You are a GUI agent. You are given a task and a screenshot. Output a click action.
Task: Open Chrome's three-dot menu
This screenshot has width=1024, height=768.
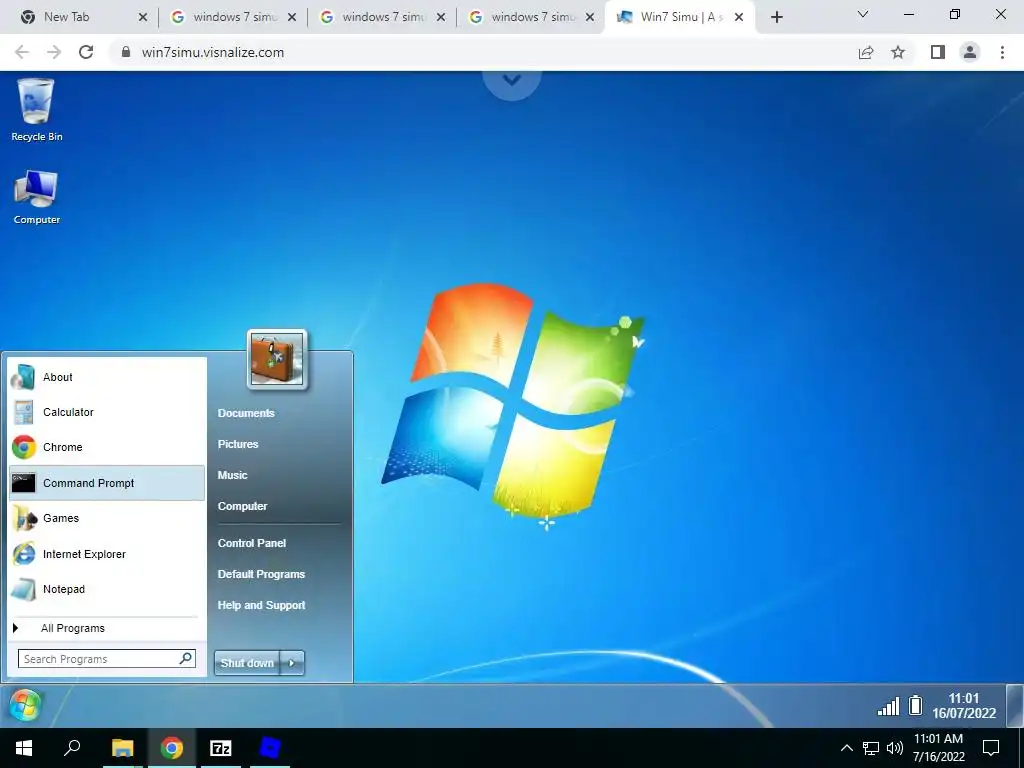click(1002, 52)
